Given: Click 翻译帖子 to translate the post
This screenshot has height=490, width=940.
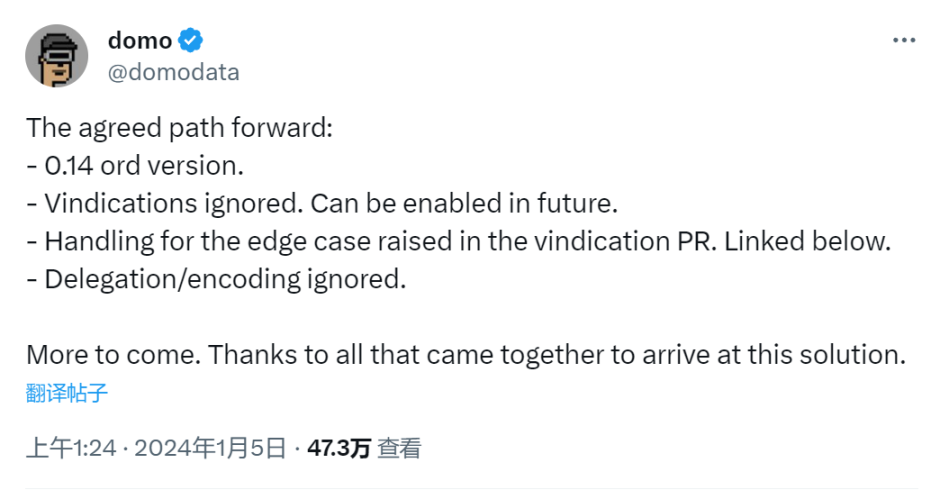Looking at the screenshot, I should pos(67,393).
